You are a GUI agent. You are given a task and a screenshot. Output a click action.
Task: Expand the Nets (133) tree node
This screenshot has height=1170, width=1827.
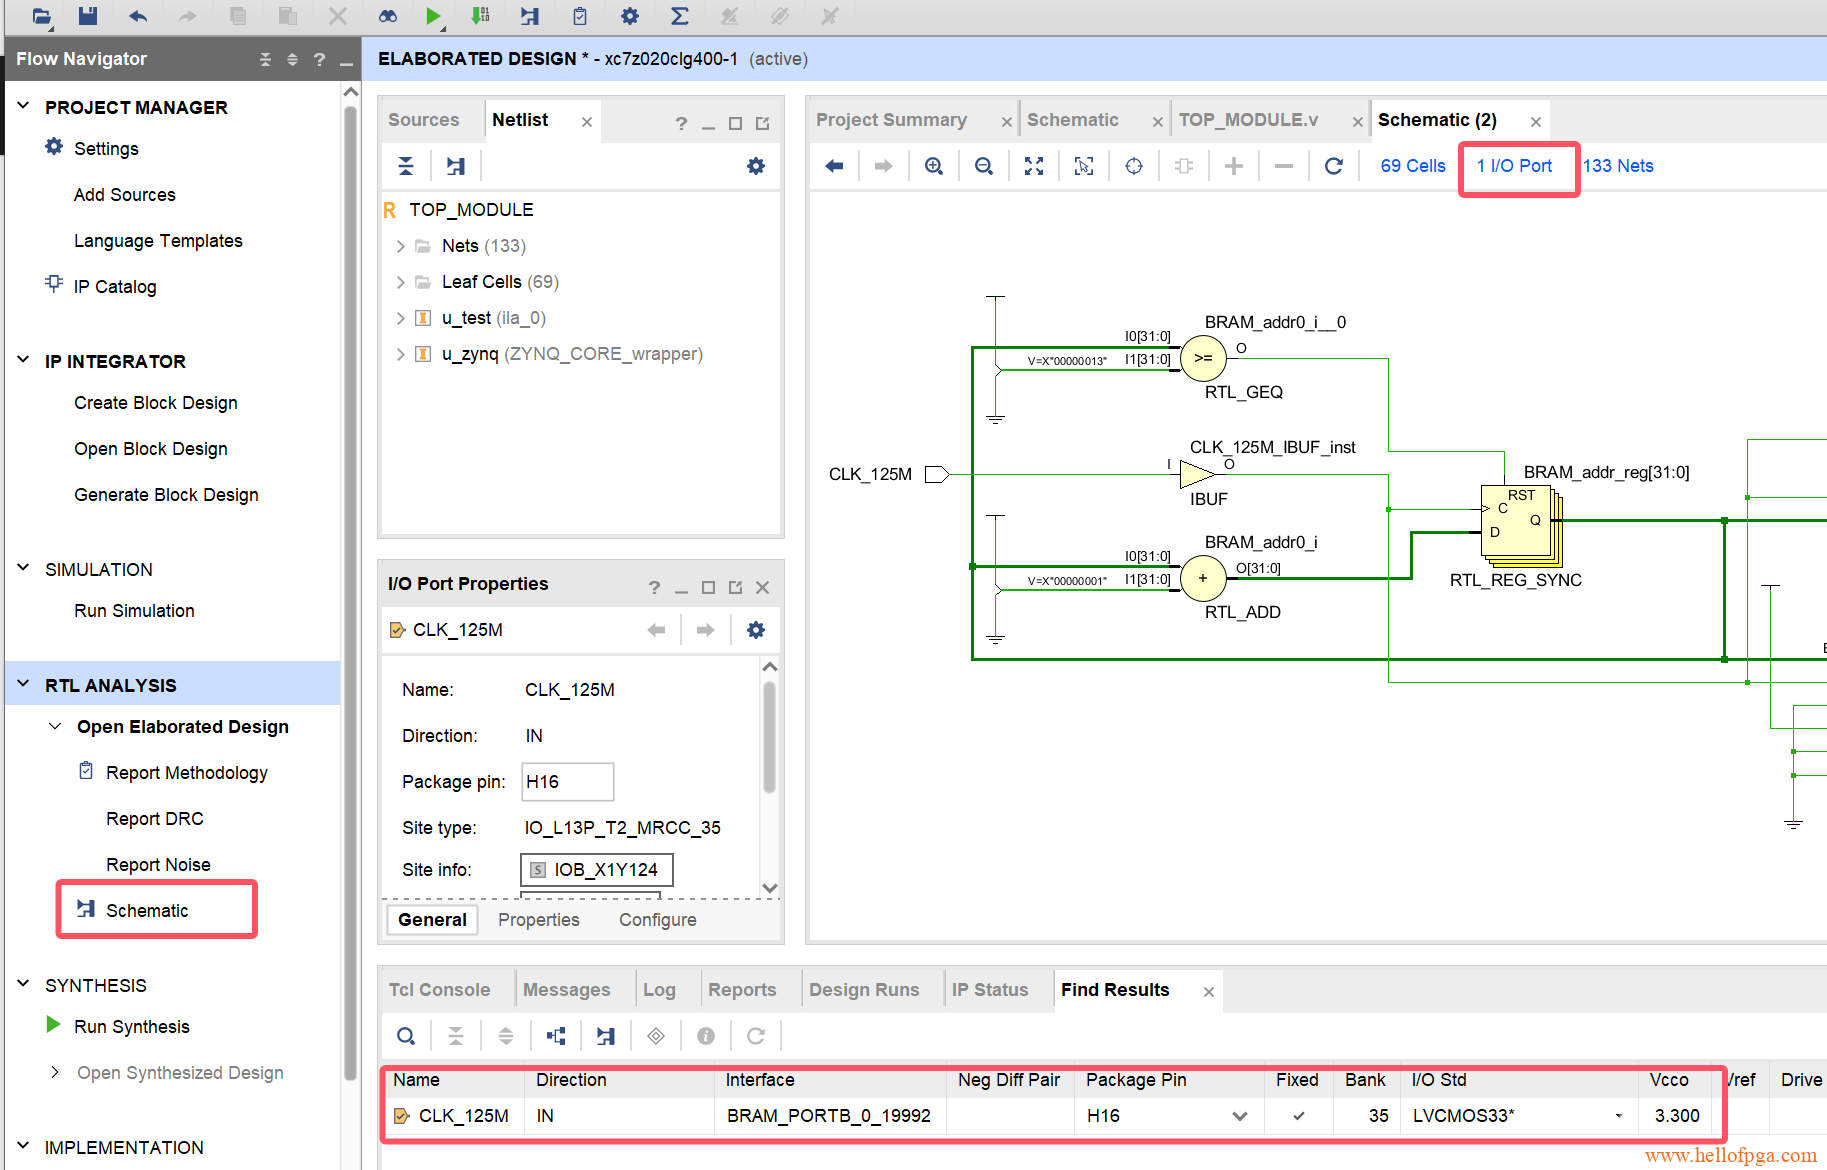pyautogui.click(x=401, y=246)
